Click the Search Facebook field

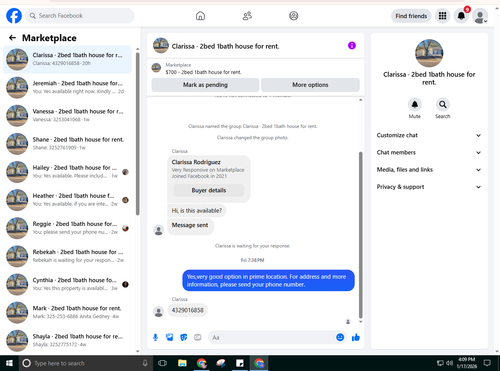[80, 16]
